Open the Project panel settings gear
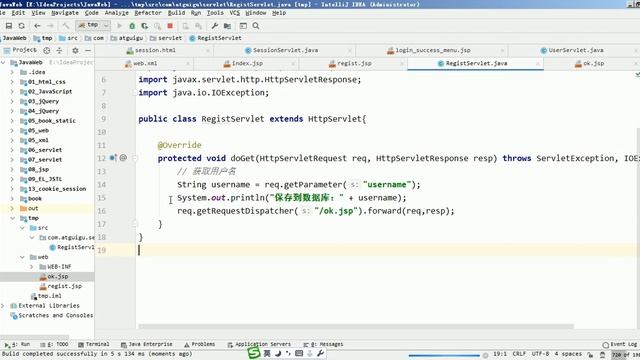 [75, 50]
